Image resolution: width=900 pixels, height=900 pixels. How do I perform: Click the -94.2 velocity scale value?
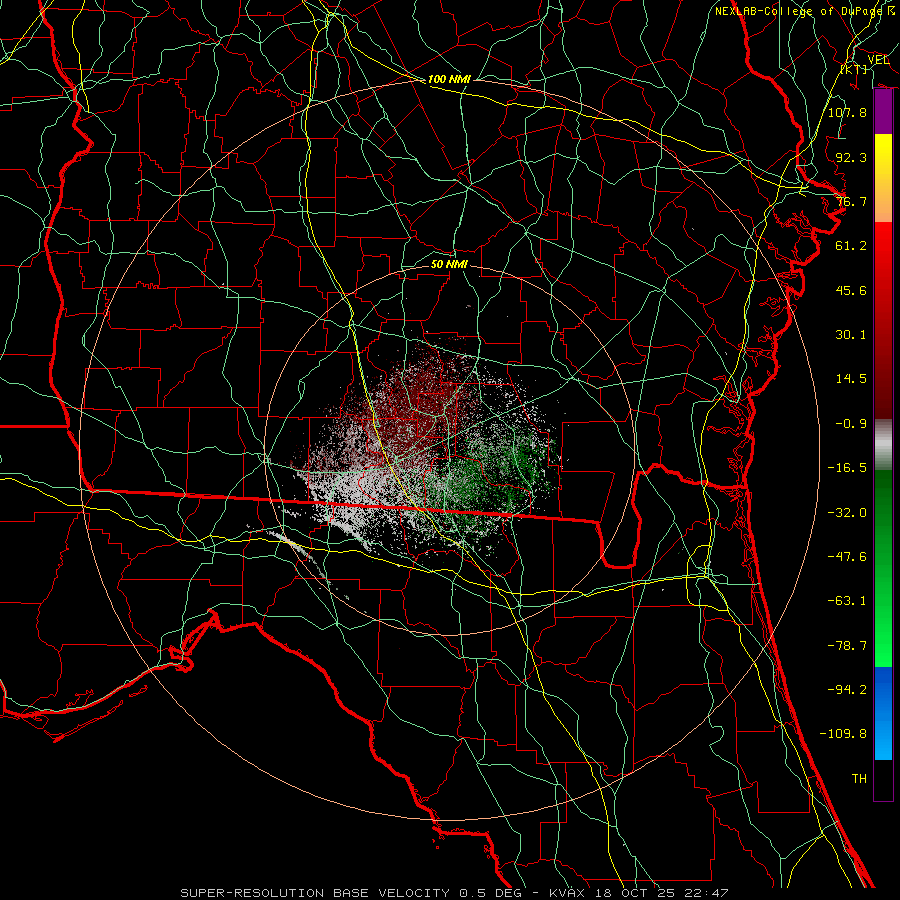(847, 689)
